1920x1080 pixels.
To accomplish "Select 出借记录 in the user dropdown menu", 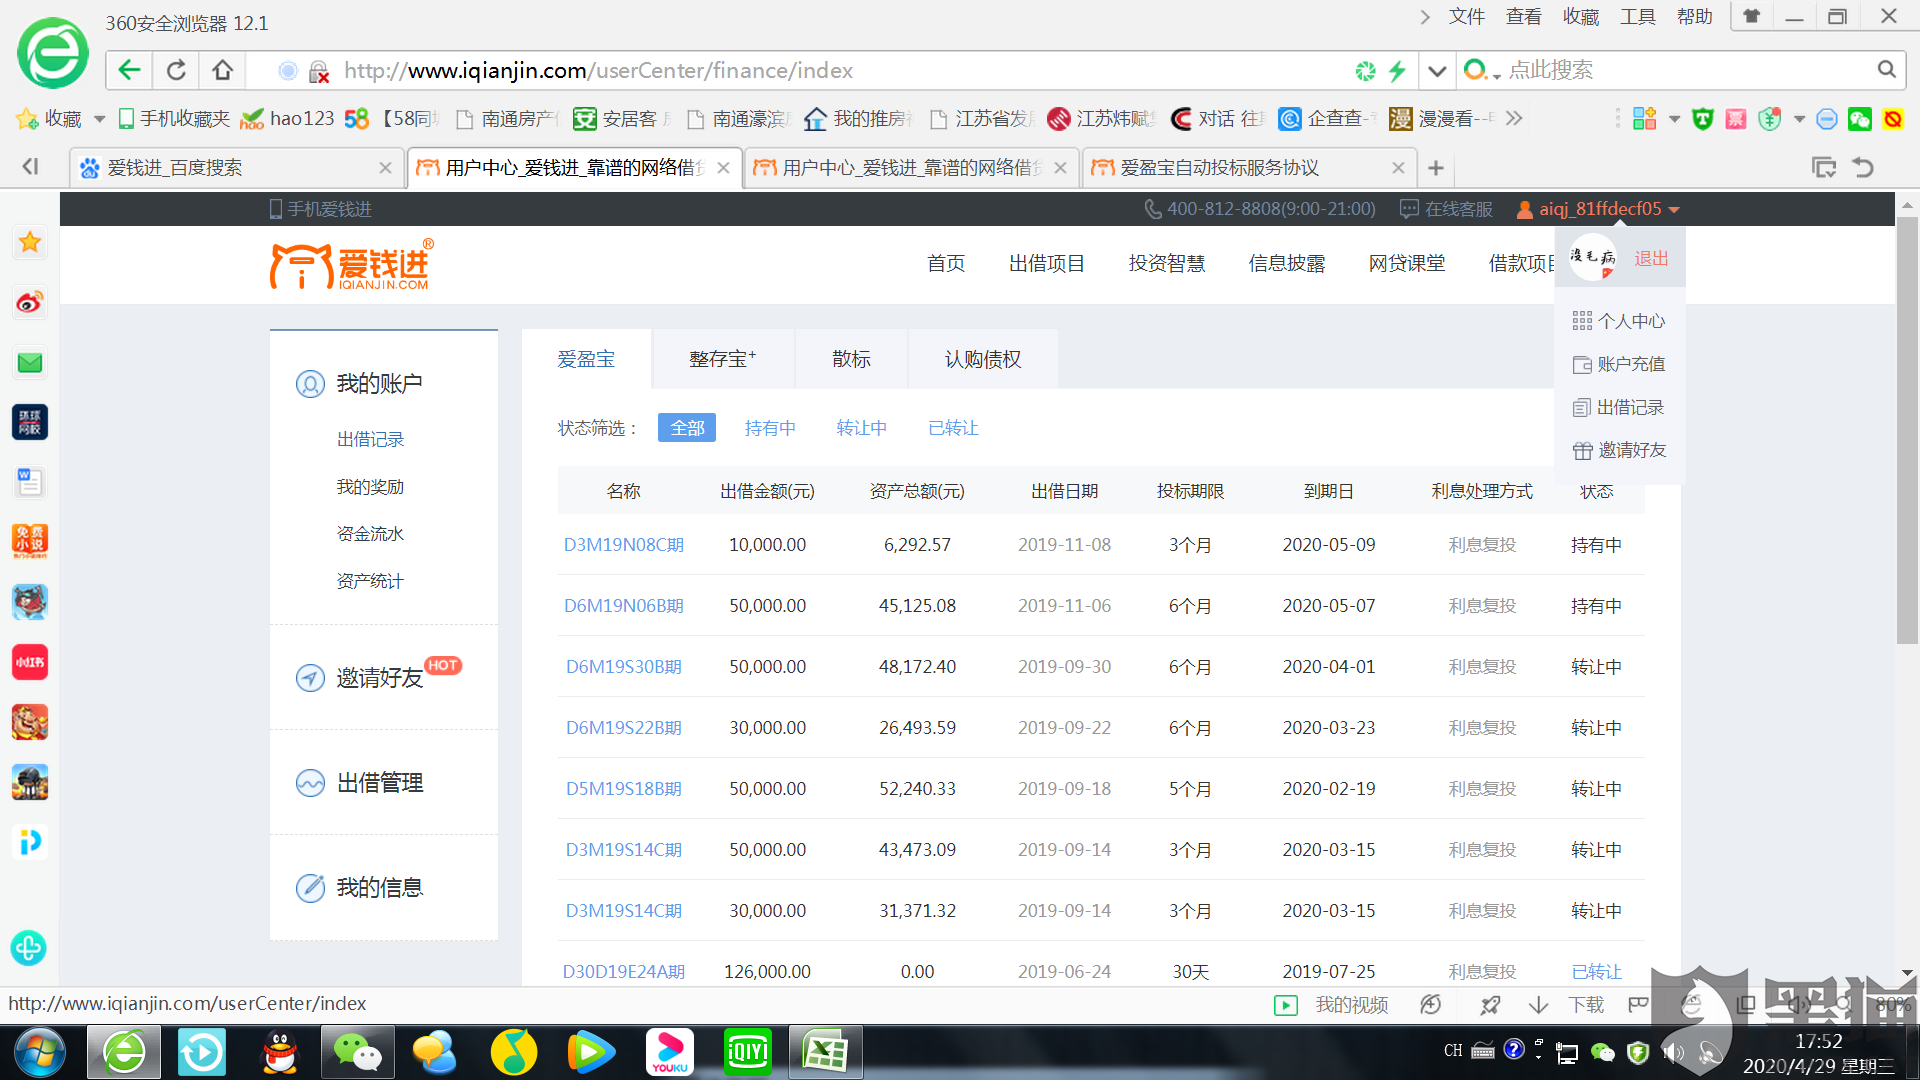I will click(x=1619, y=407).
